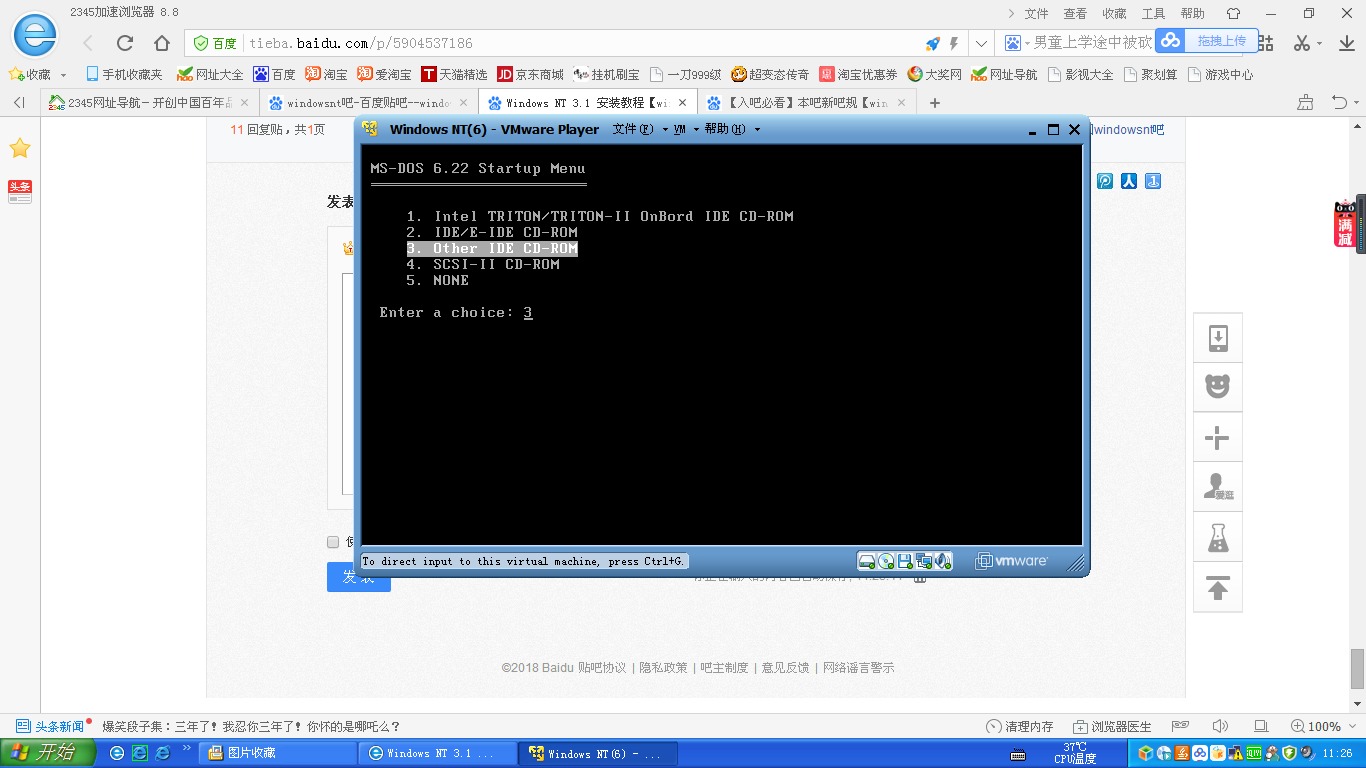Image resolution: width=1366 pixels, height=768 pixels.
Task: Open the scissors tool dropdown arrow
Action: pos(1320,44)
